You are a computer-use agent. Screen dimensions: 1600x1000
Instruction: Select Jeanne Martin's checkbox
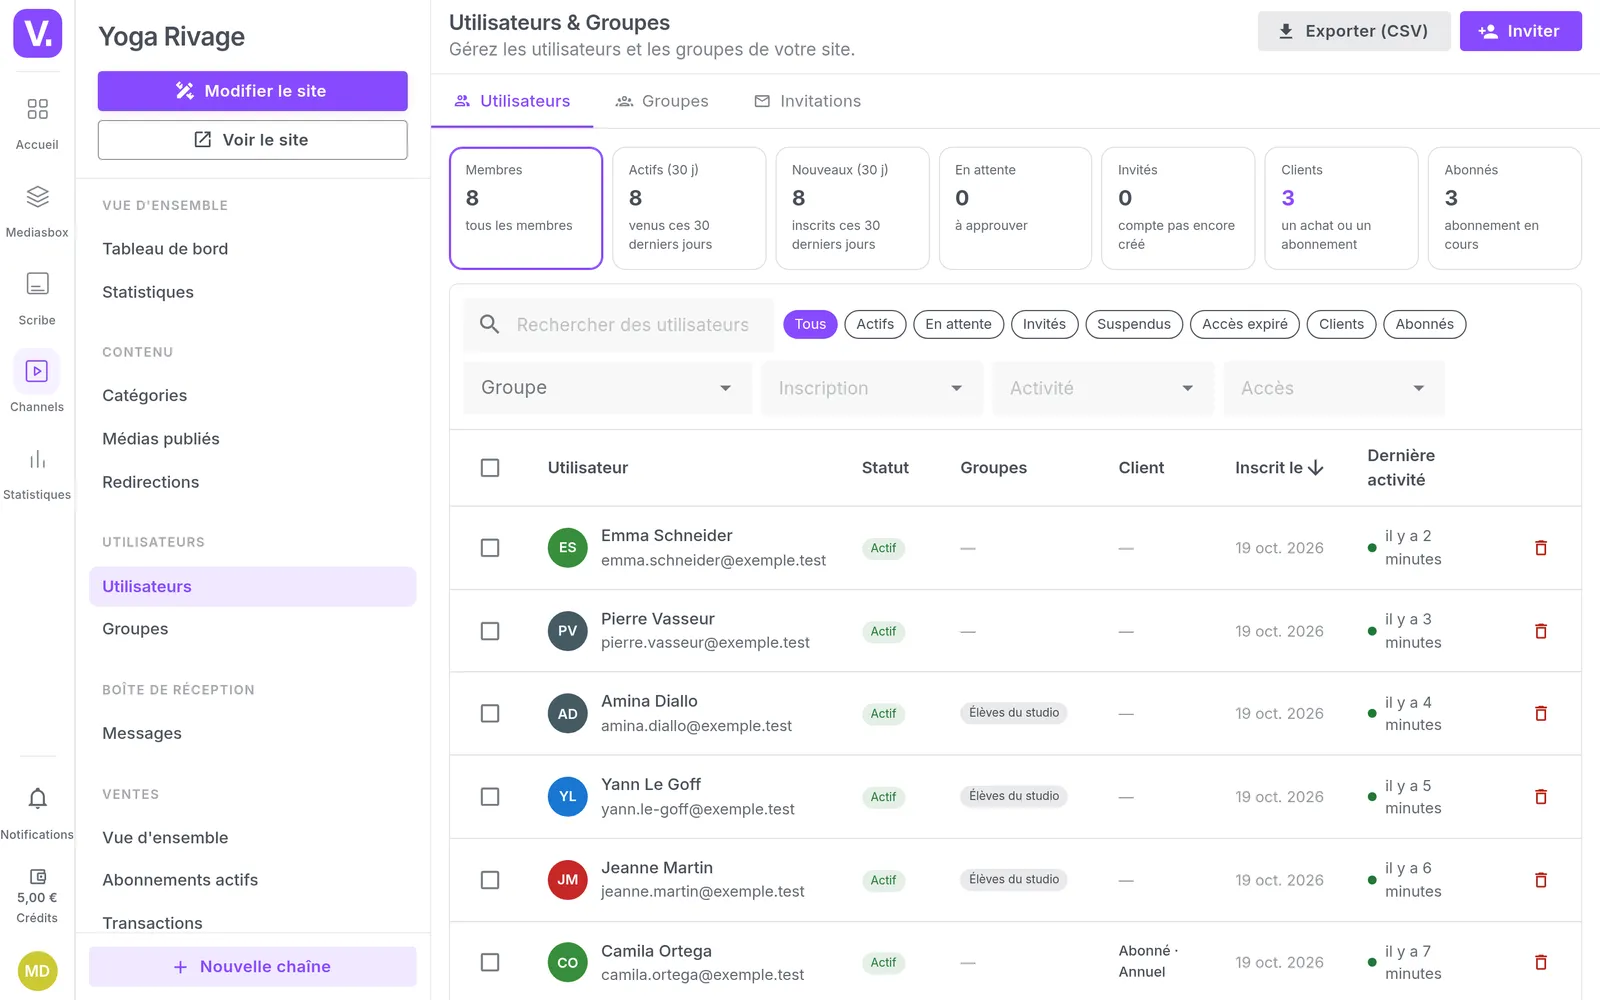(490, 880)
